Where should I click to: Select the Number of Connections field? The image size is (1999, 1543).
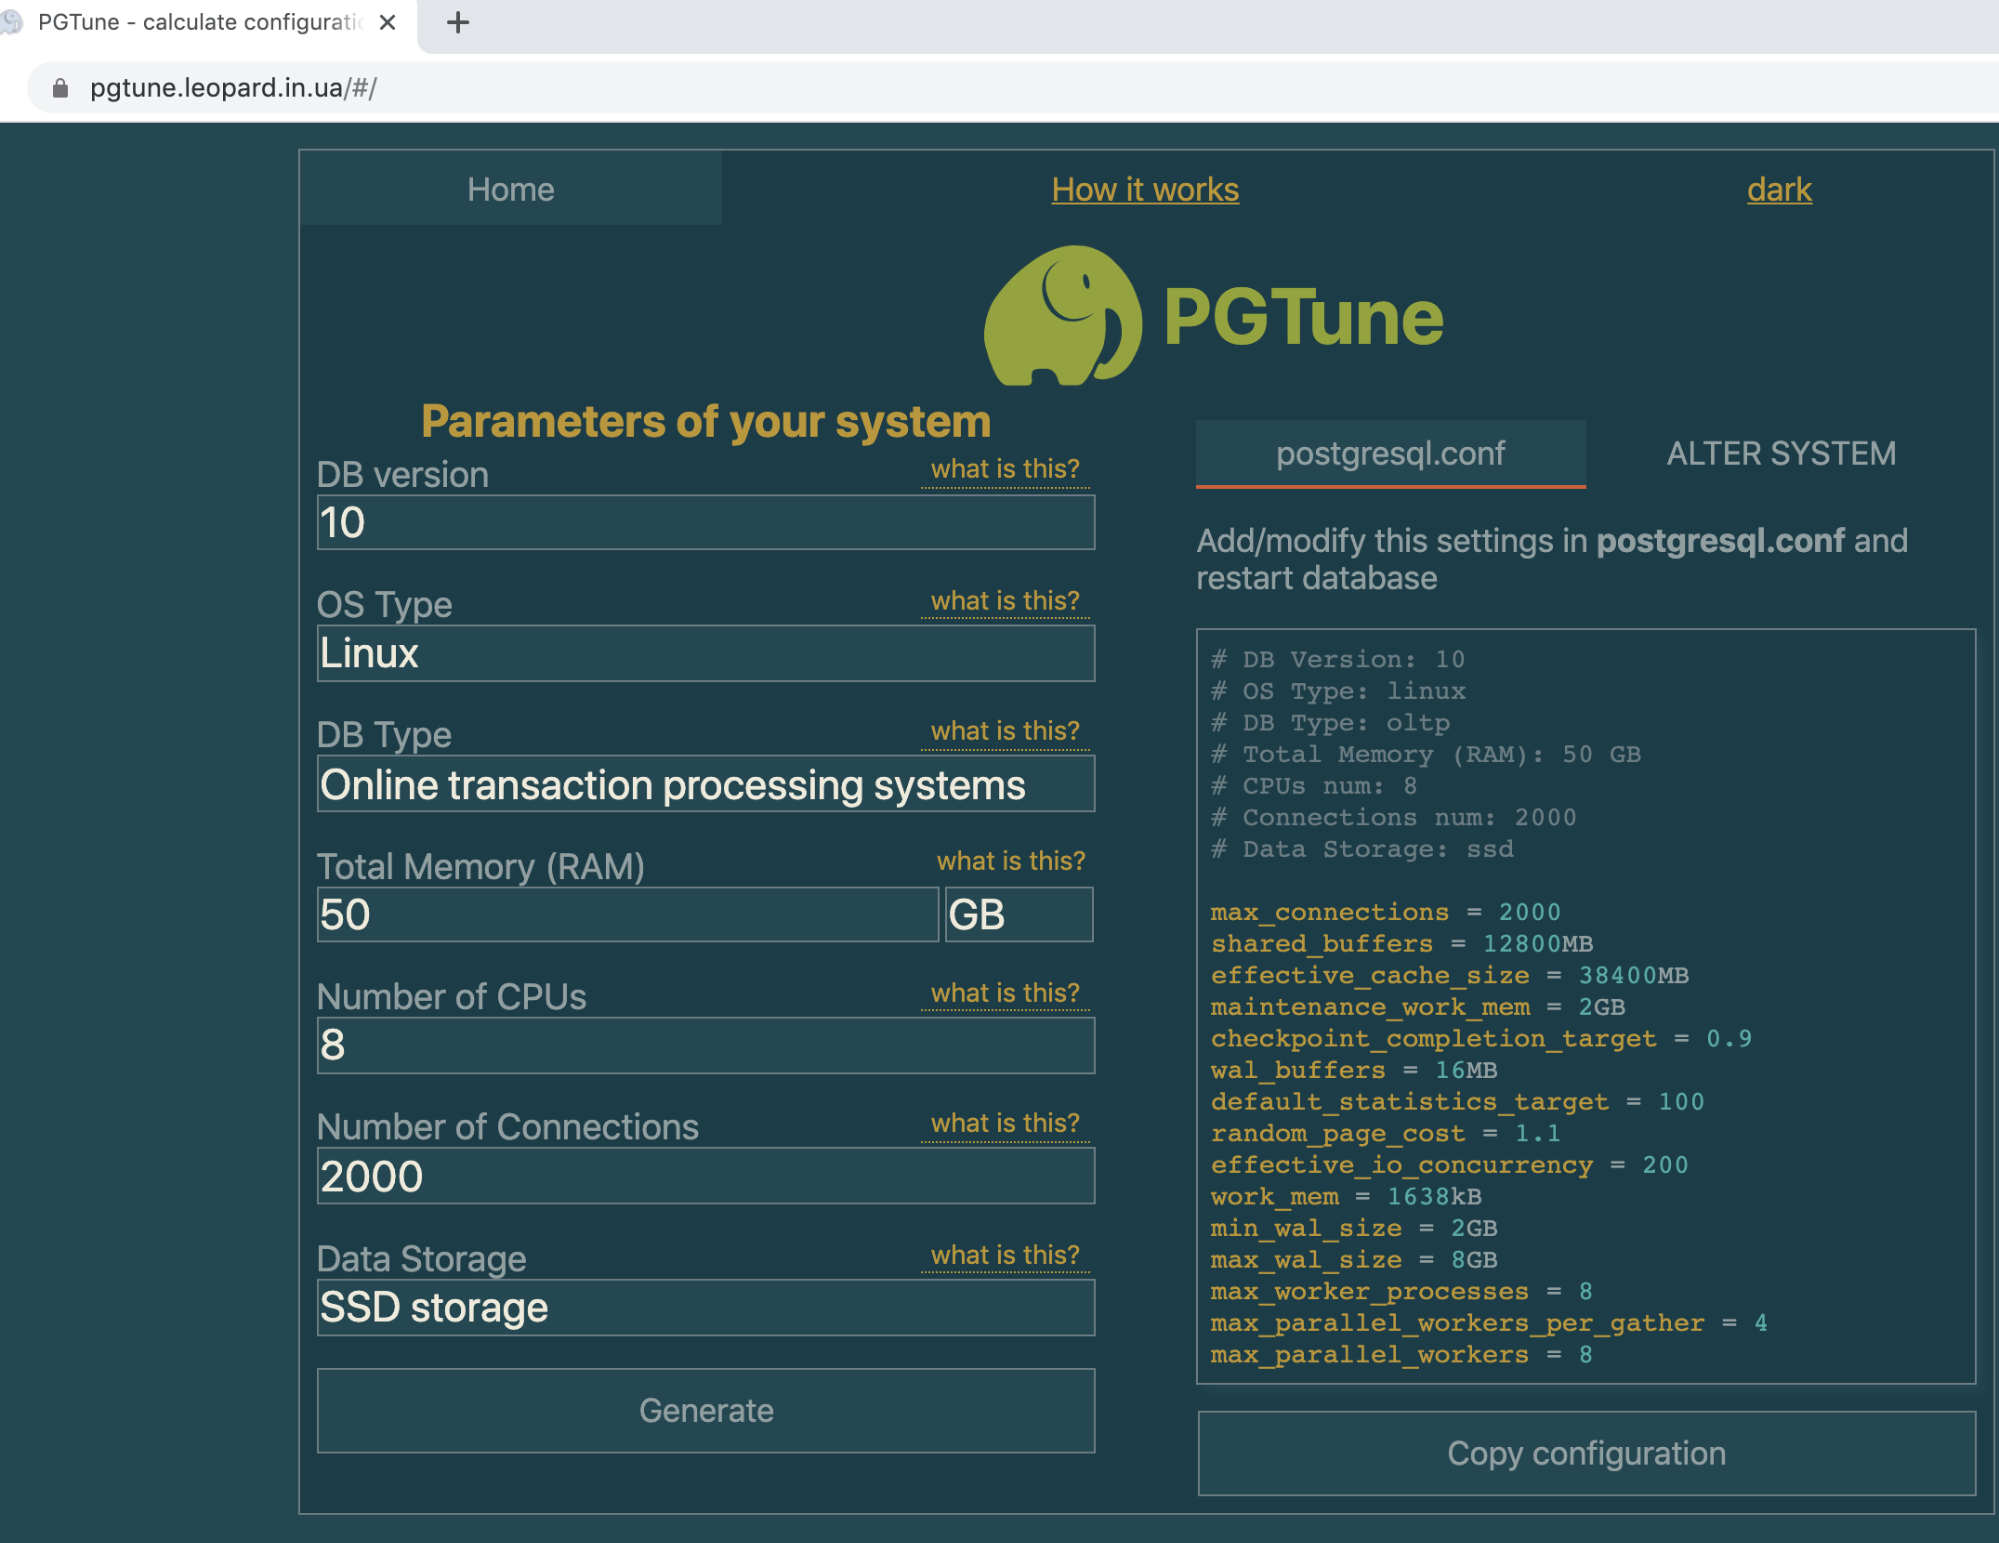click(705, 1176)
